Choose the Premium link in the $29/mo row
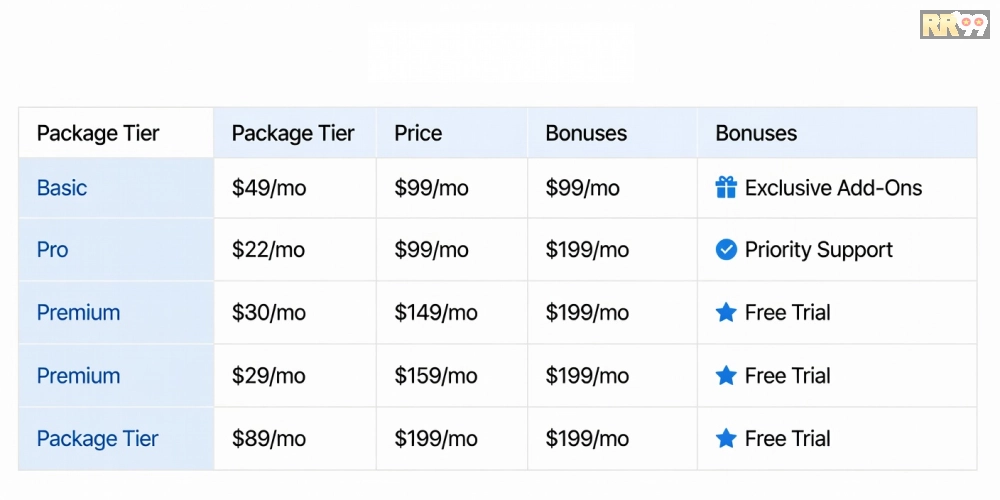Screen dimensions: 1000x500 coord(78,376)
